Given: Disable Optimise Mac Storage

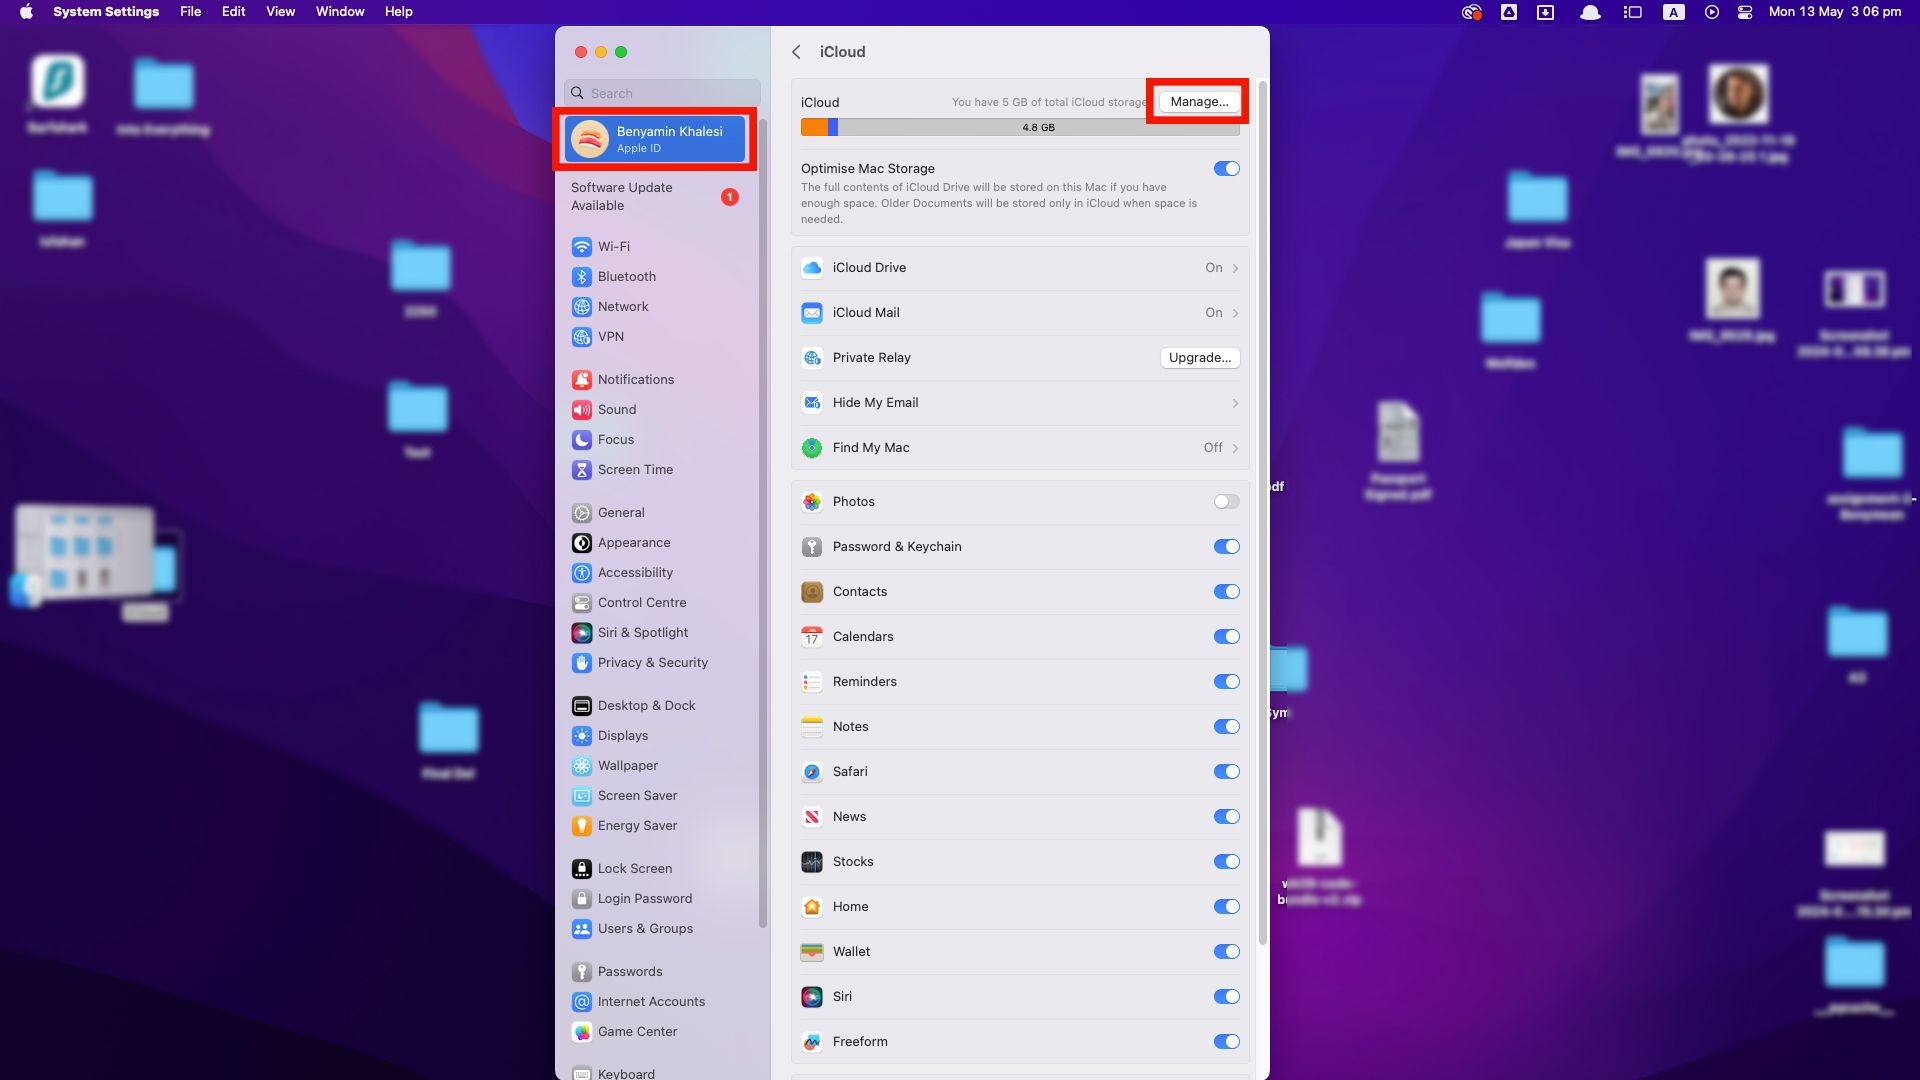Looking at the screenshot, I should (1226, 168).
